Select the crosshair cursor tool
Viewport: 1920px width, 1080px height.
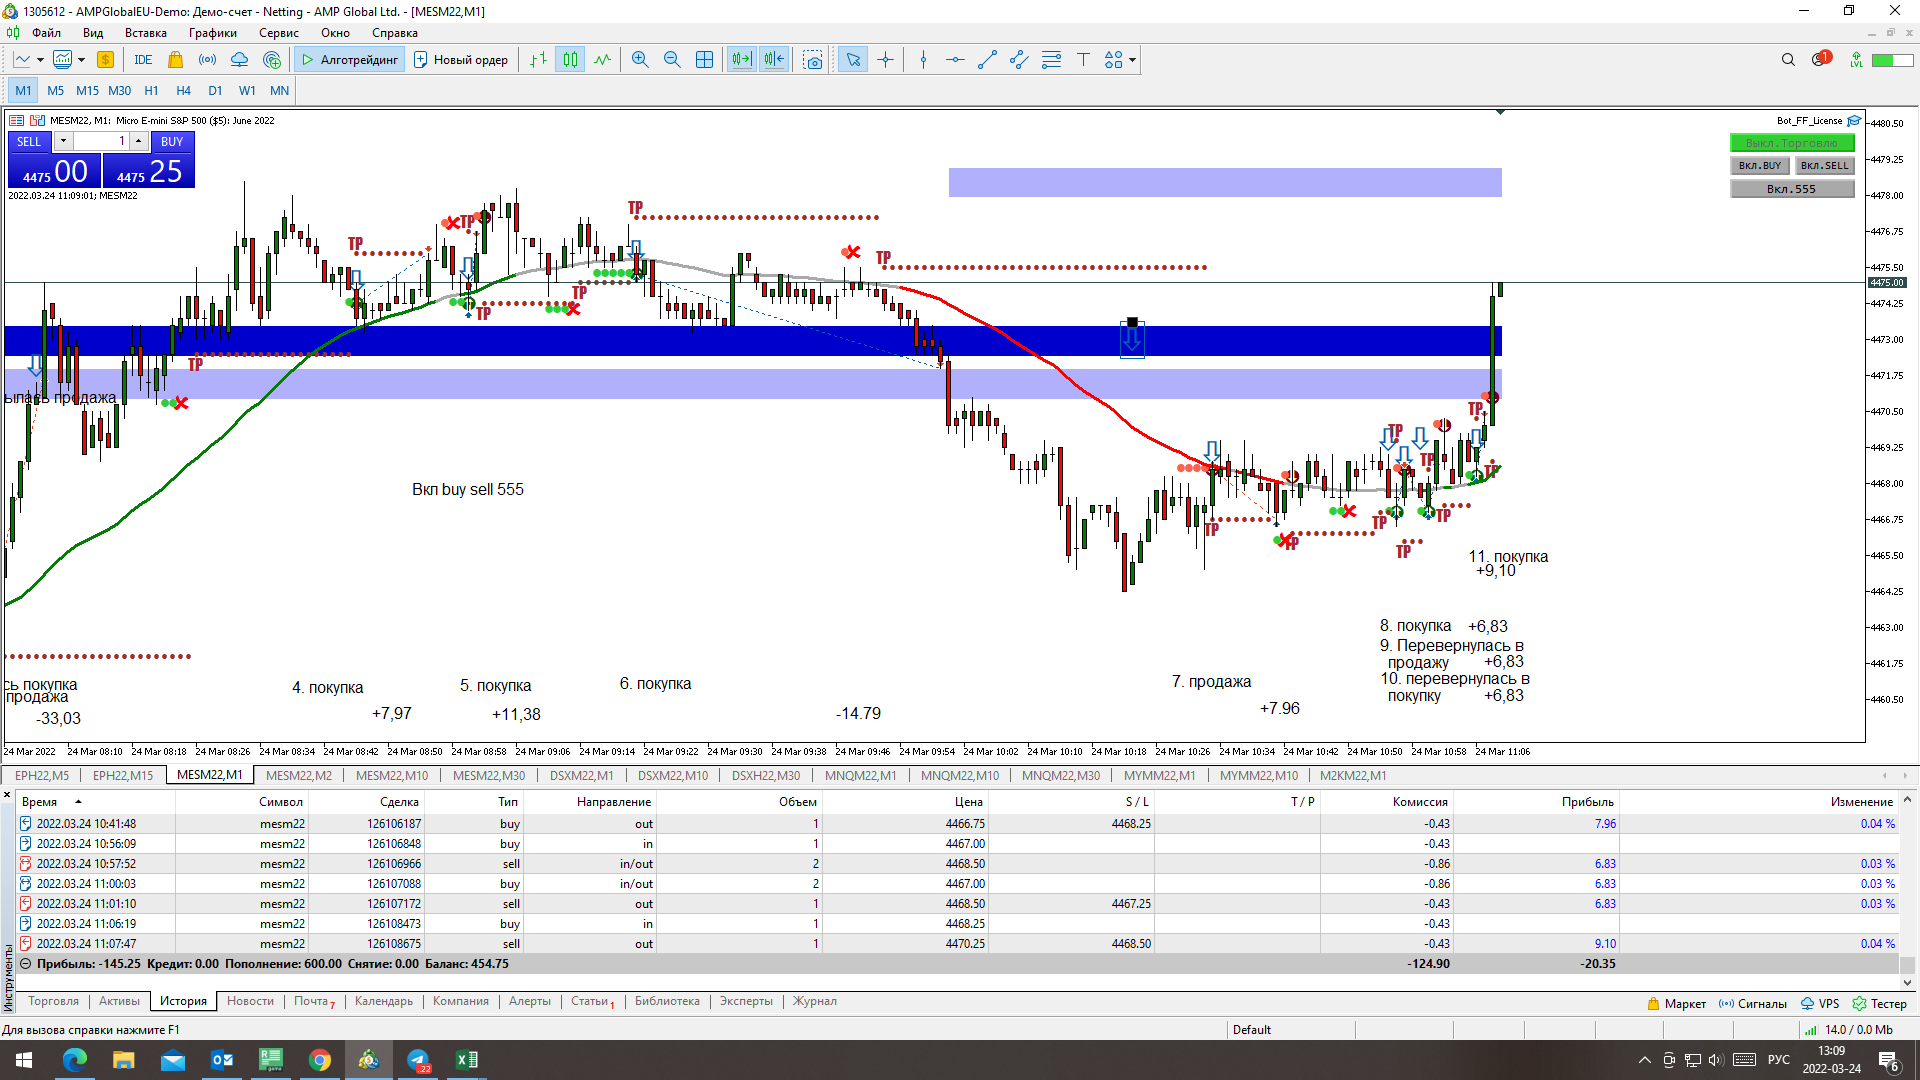click(885, 60)
